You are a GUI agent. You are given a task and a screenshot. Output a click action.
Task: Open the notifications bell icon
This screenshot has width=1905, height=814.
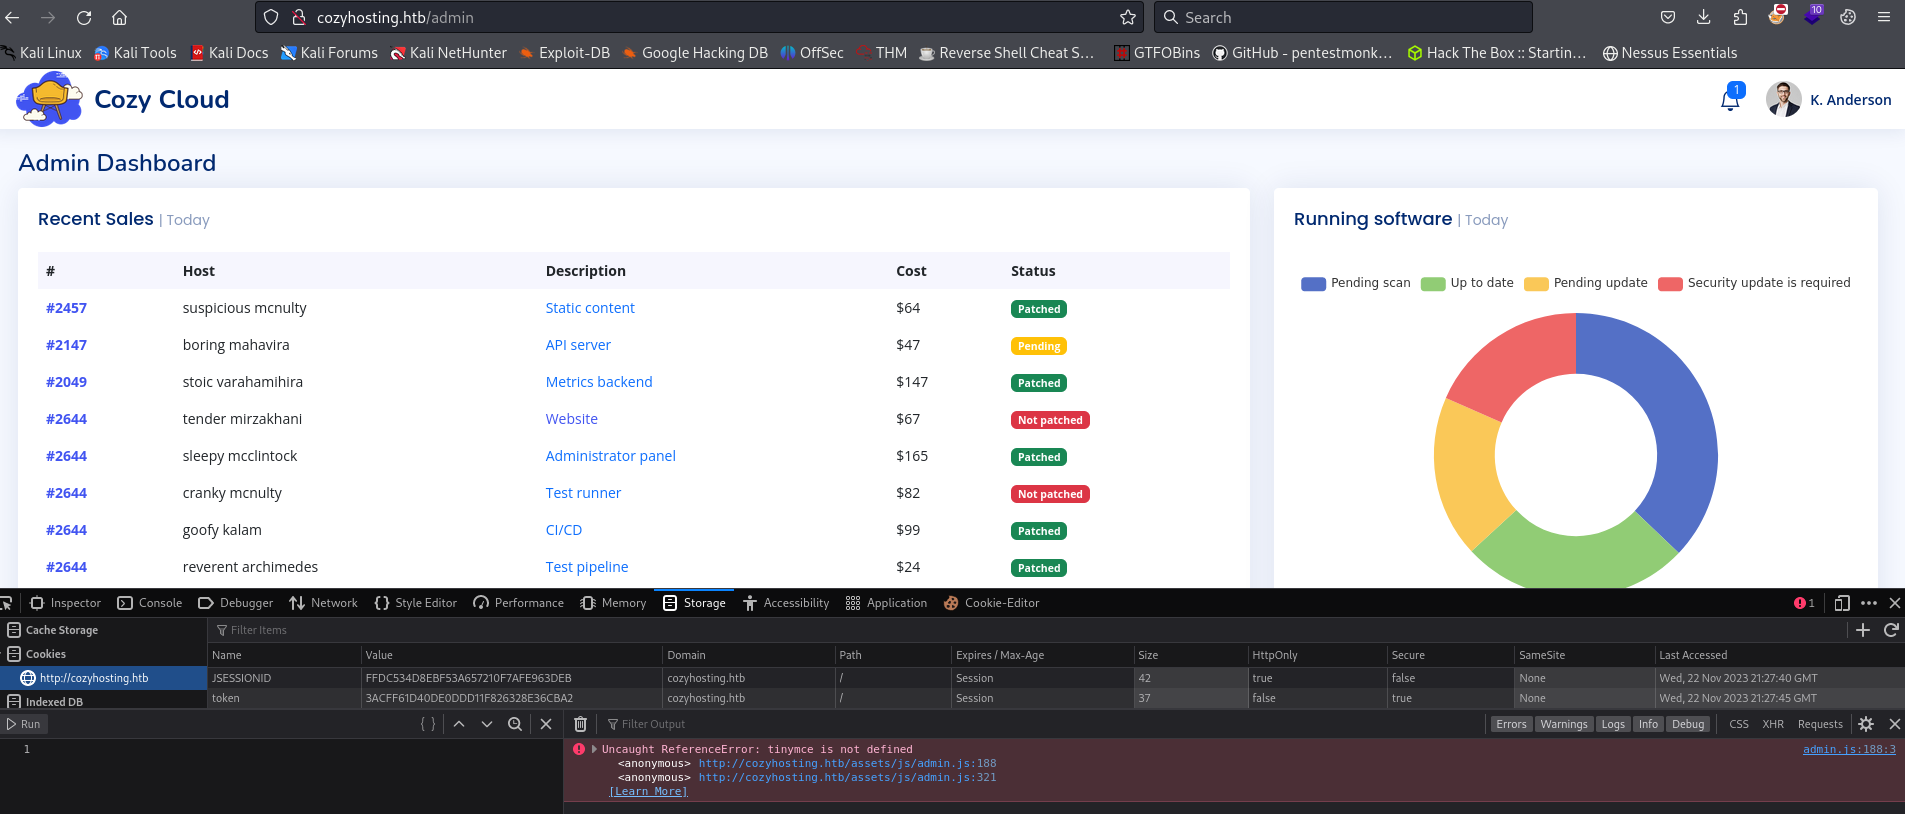(x=1731, y=99)
